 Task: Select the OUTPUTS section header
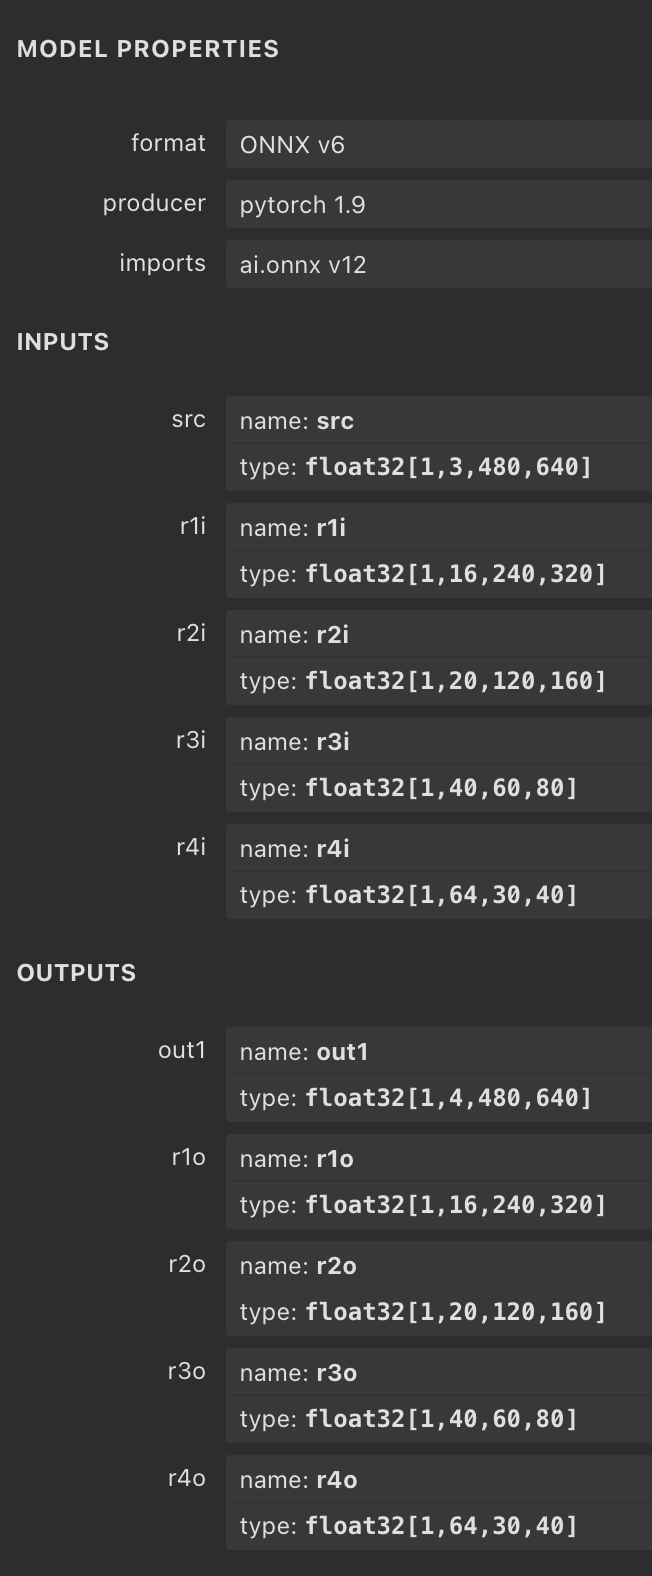click(76, 973)
